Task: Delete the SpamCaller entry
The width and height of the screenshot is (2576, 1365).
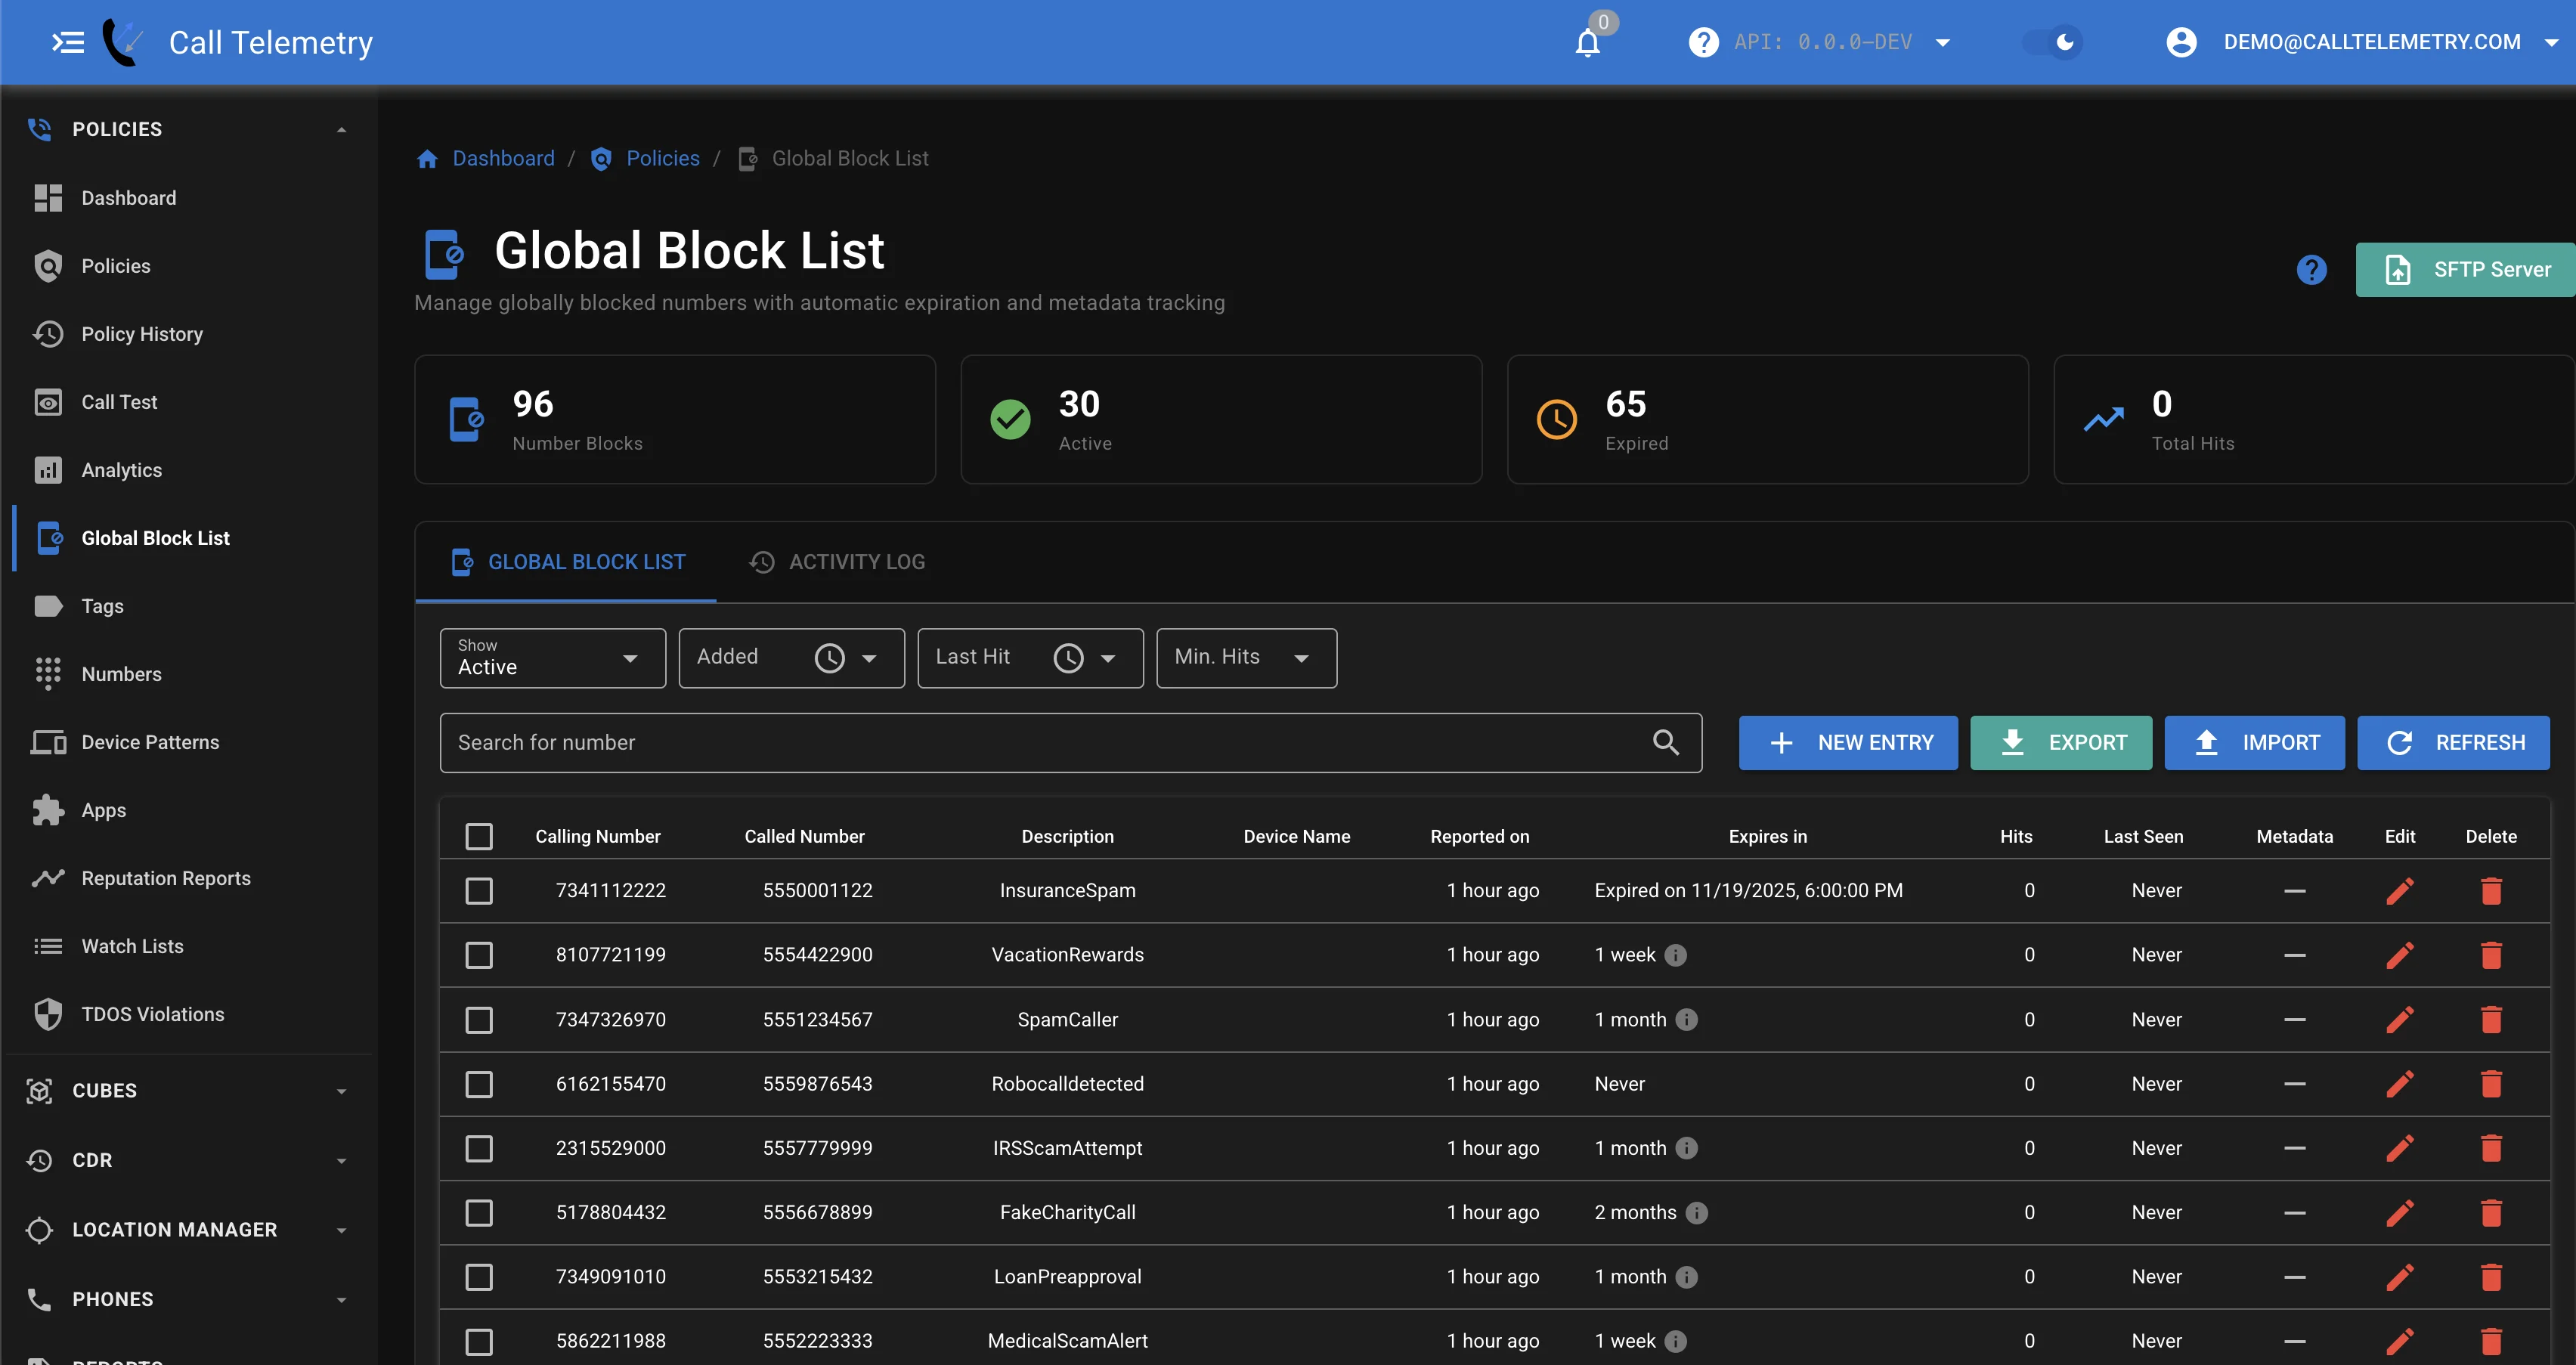Action: click(x=2491, y=1020)
